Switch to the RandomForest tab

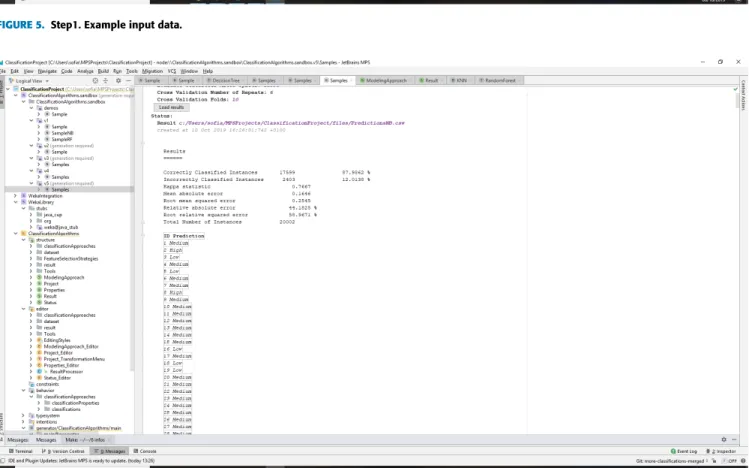498,80
